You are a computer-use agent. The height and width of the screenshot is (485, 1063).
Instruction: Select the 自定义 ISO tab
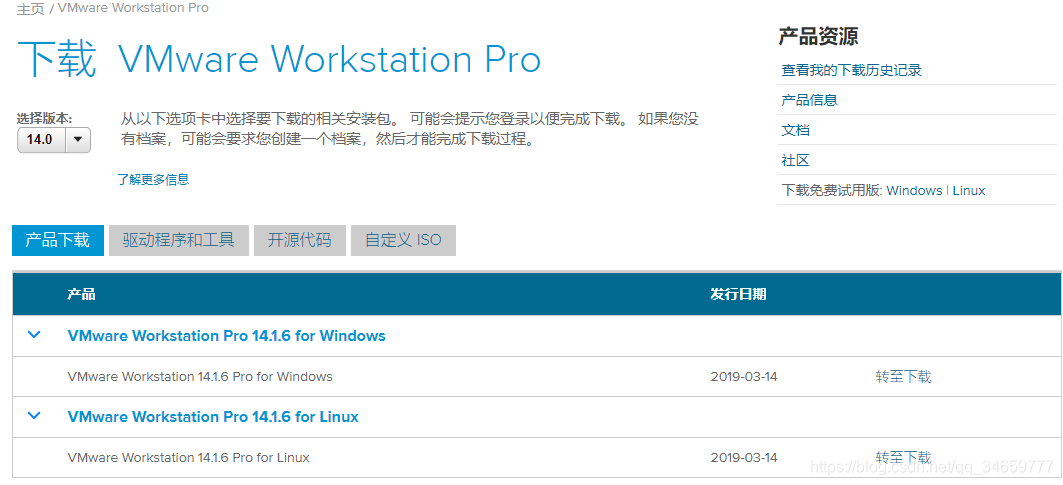(403, 240)
